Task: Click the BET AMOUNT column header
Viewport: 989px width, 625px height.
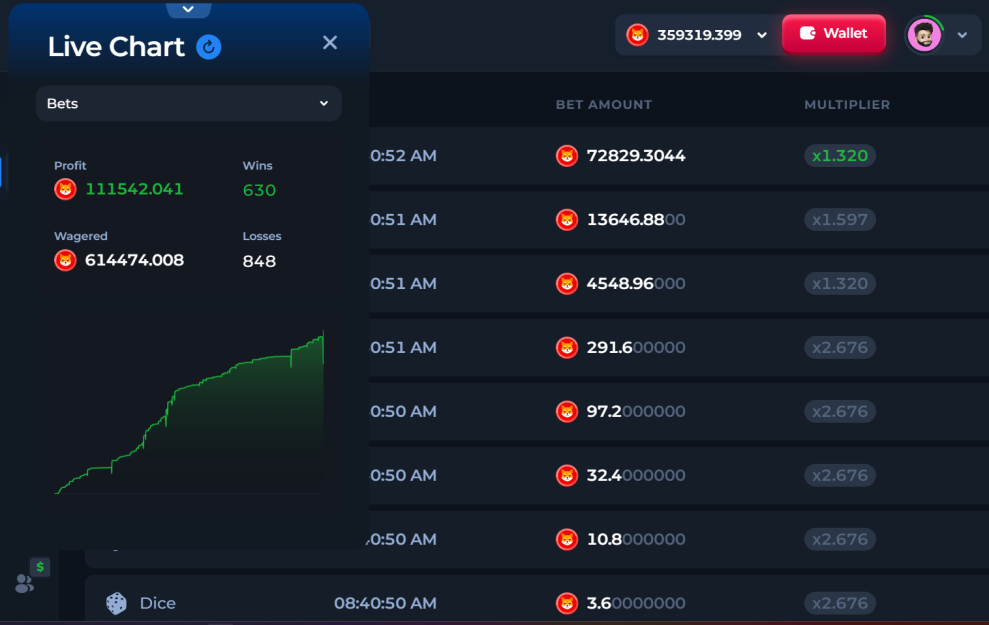Action: tap(604, 105)
